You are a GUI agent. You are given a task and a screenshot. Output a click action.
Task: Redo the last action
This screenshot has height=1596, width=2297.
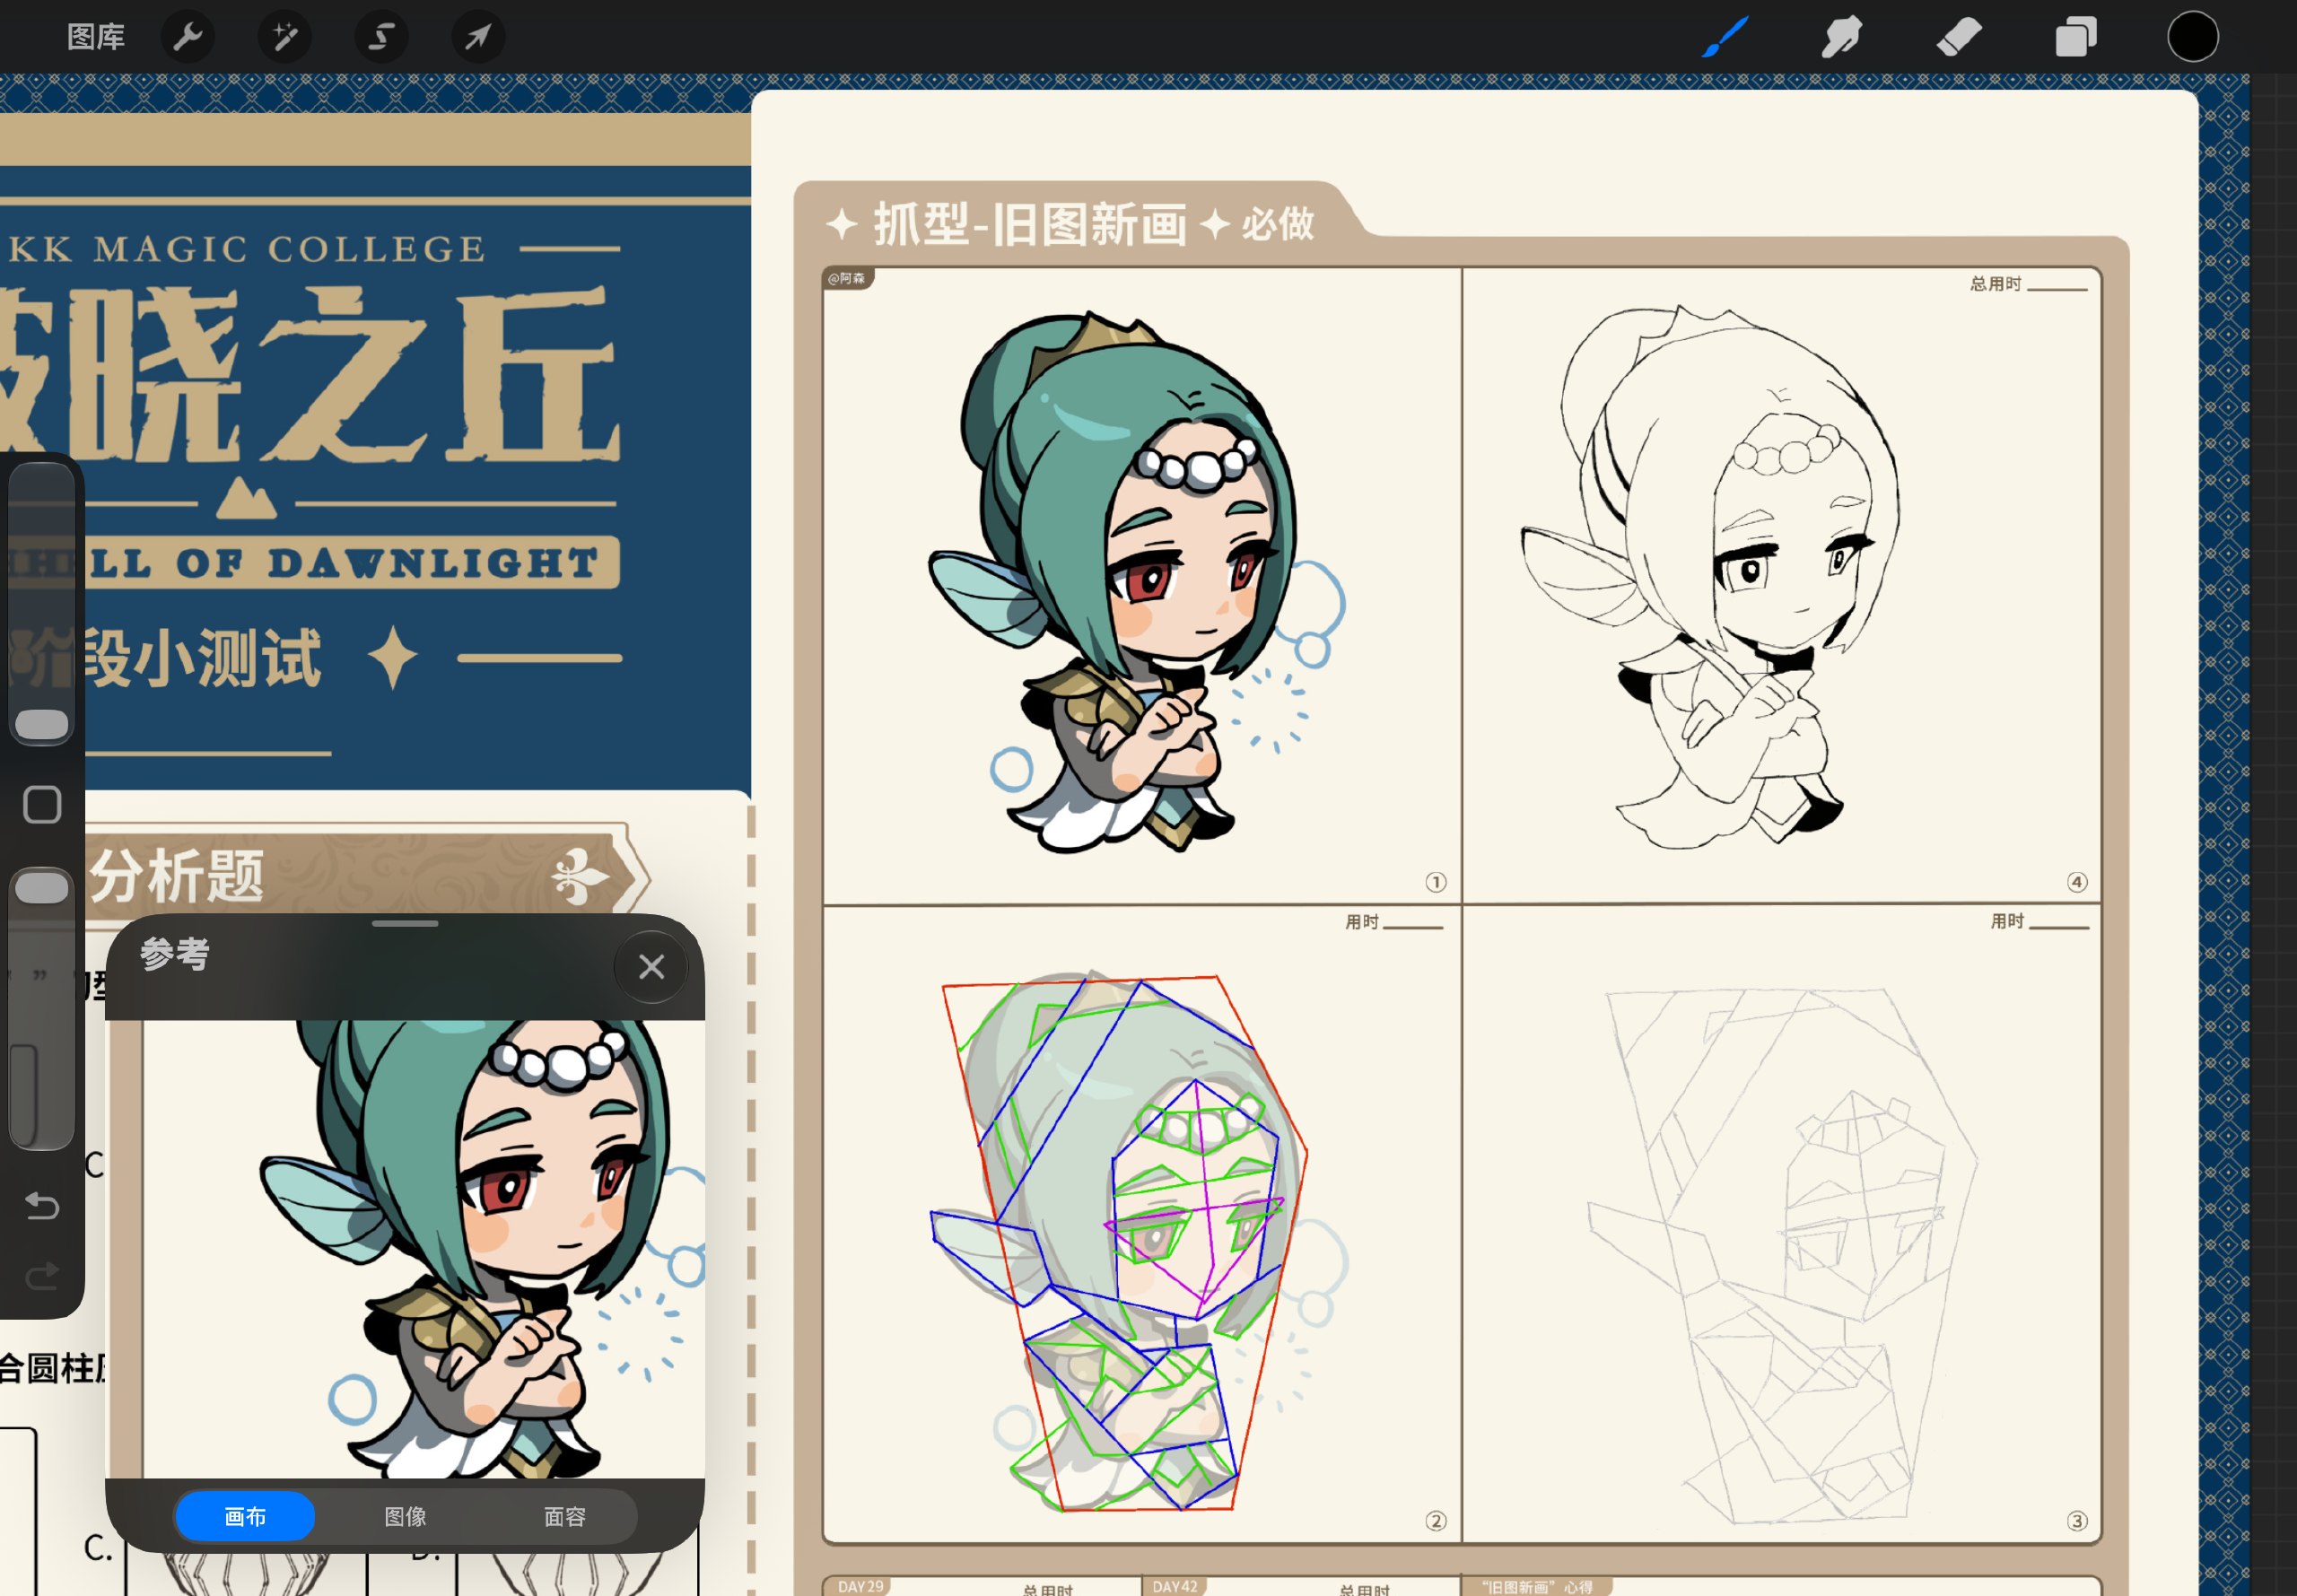point(42,1276)
